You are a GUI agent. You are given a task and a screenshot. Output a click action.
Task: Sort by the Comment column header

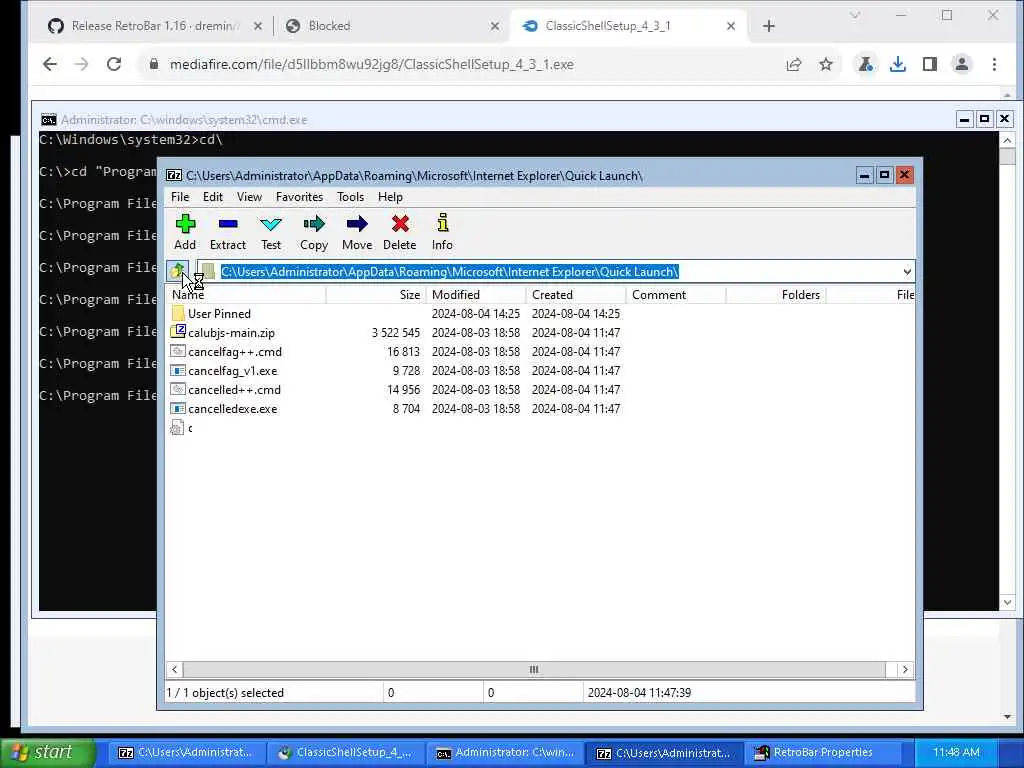(x=676, y=295)
